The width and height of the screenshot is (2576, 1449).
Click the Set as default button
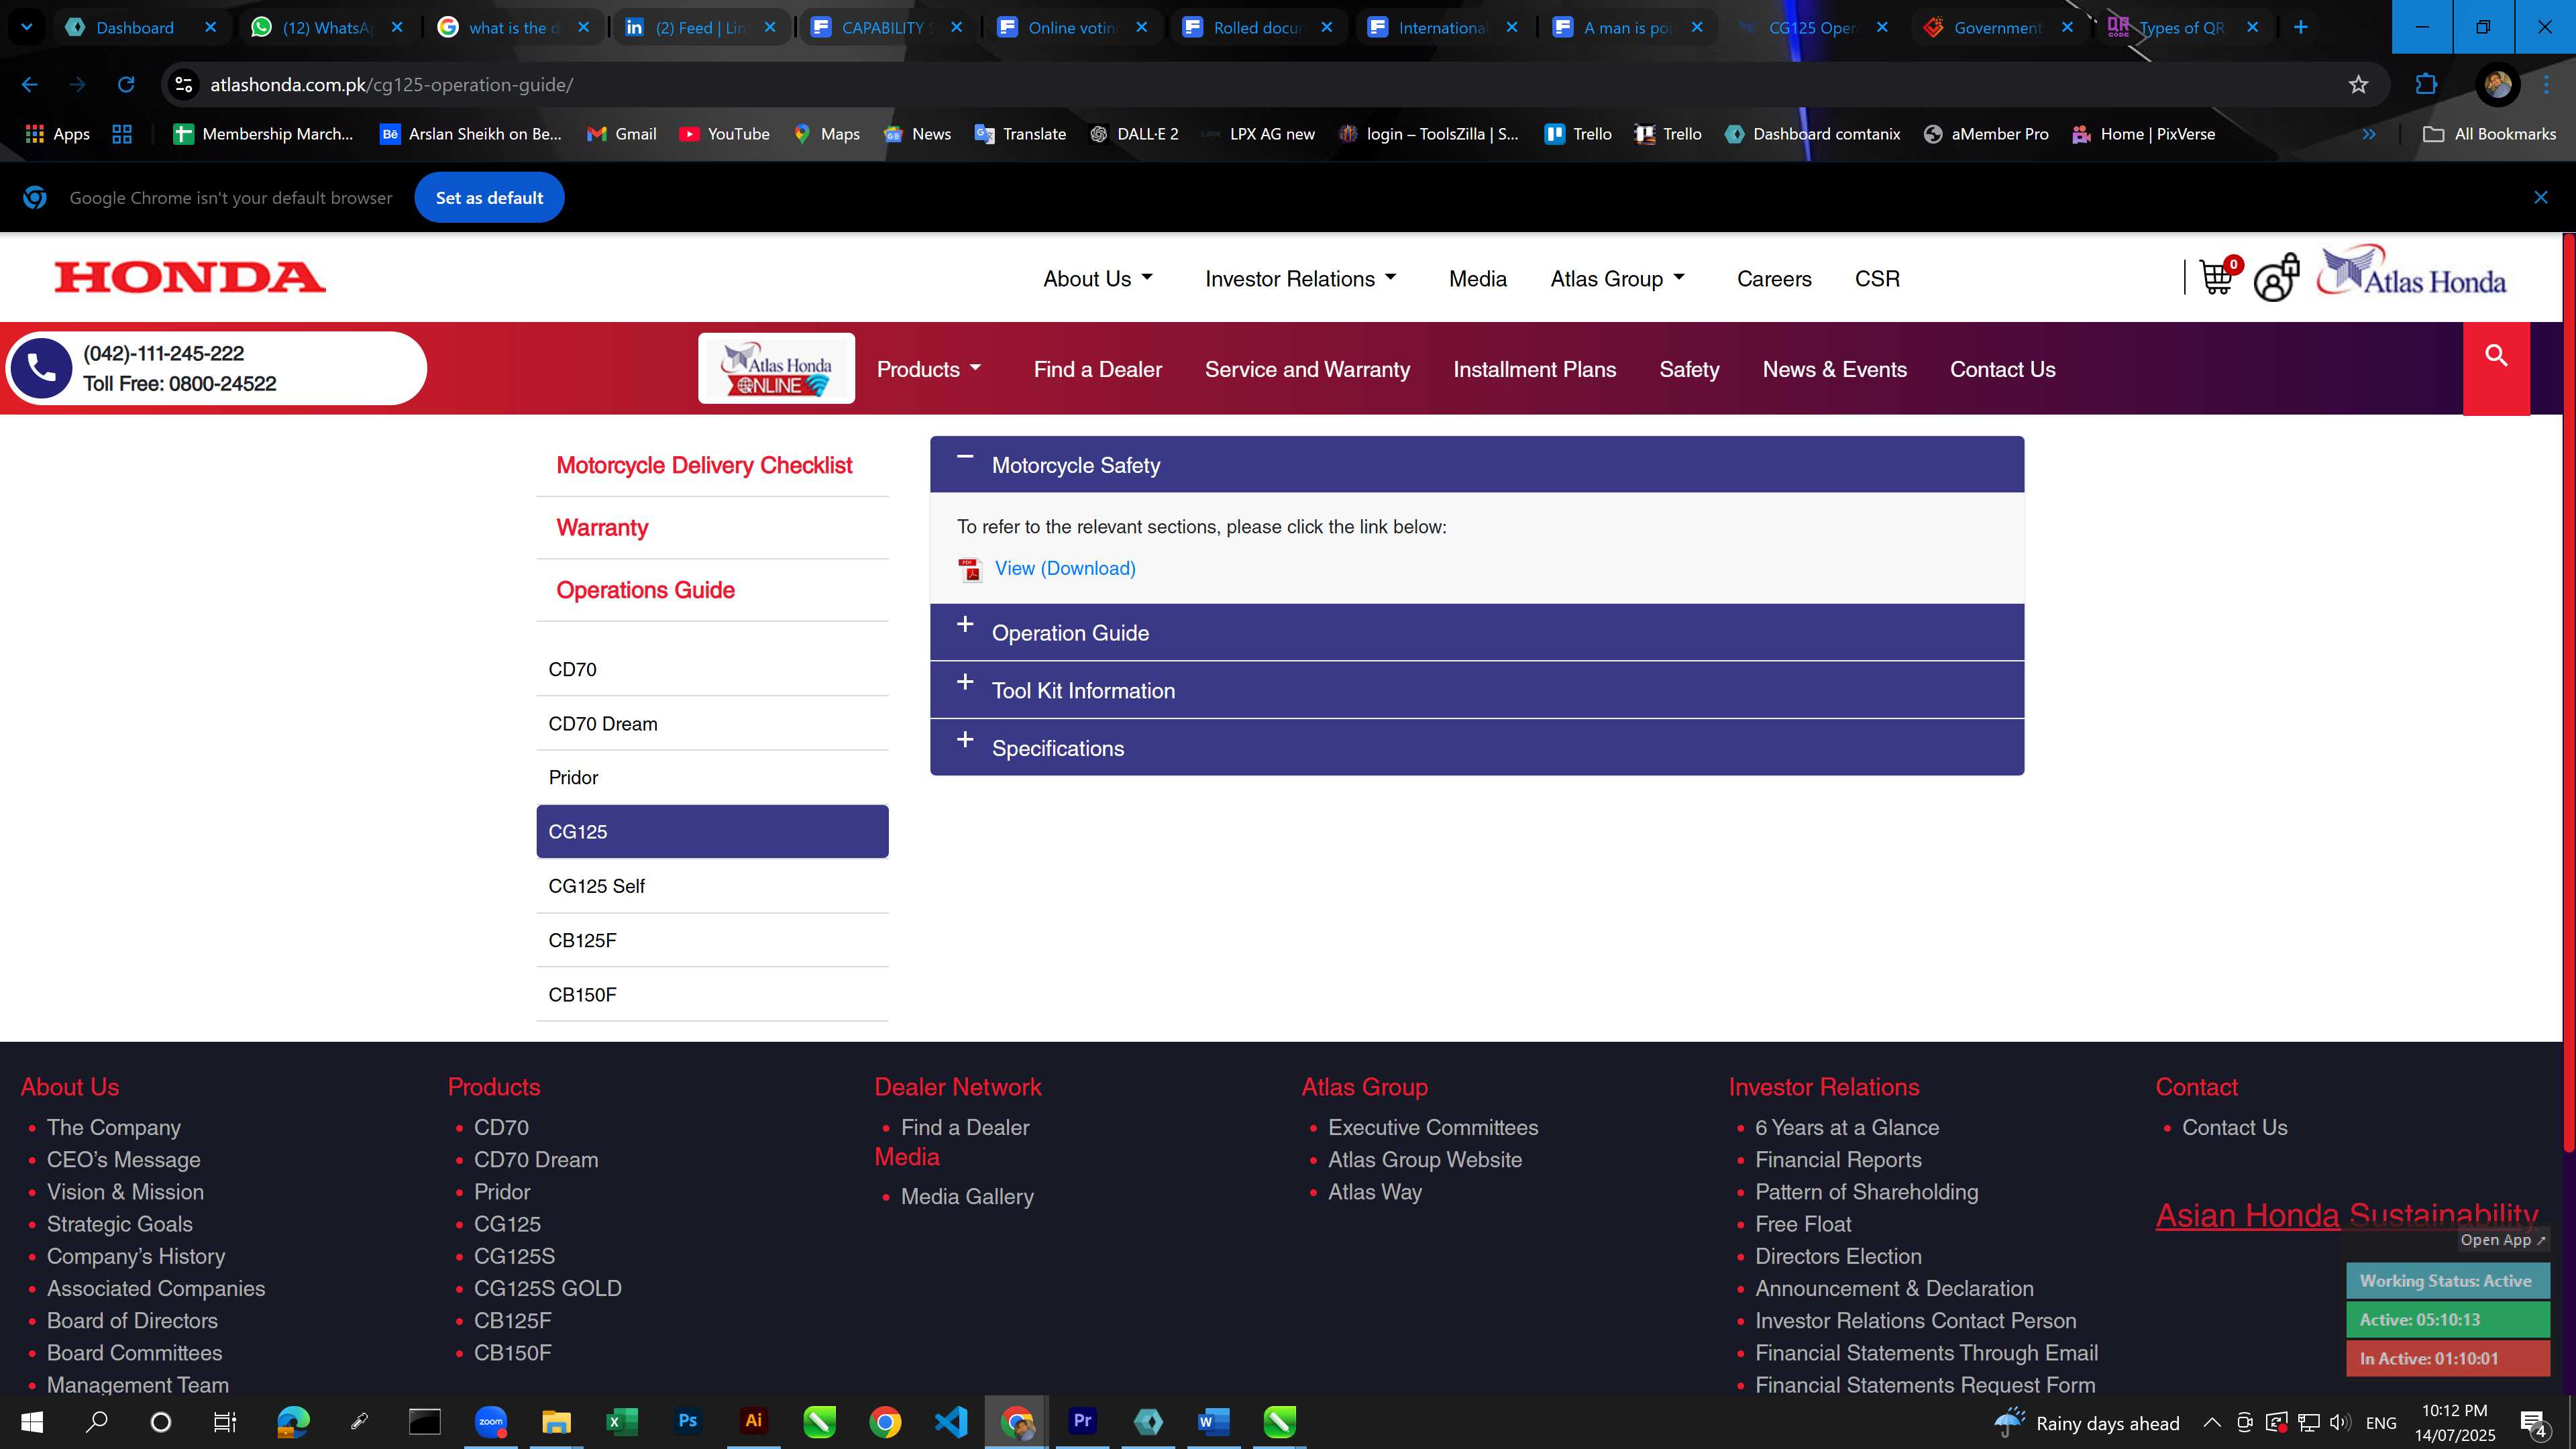[x=489, y=197]
